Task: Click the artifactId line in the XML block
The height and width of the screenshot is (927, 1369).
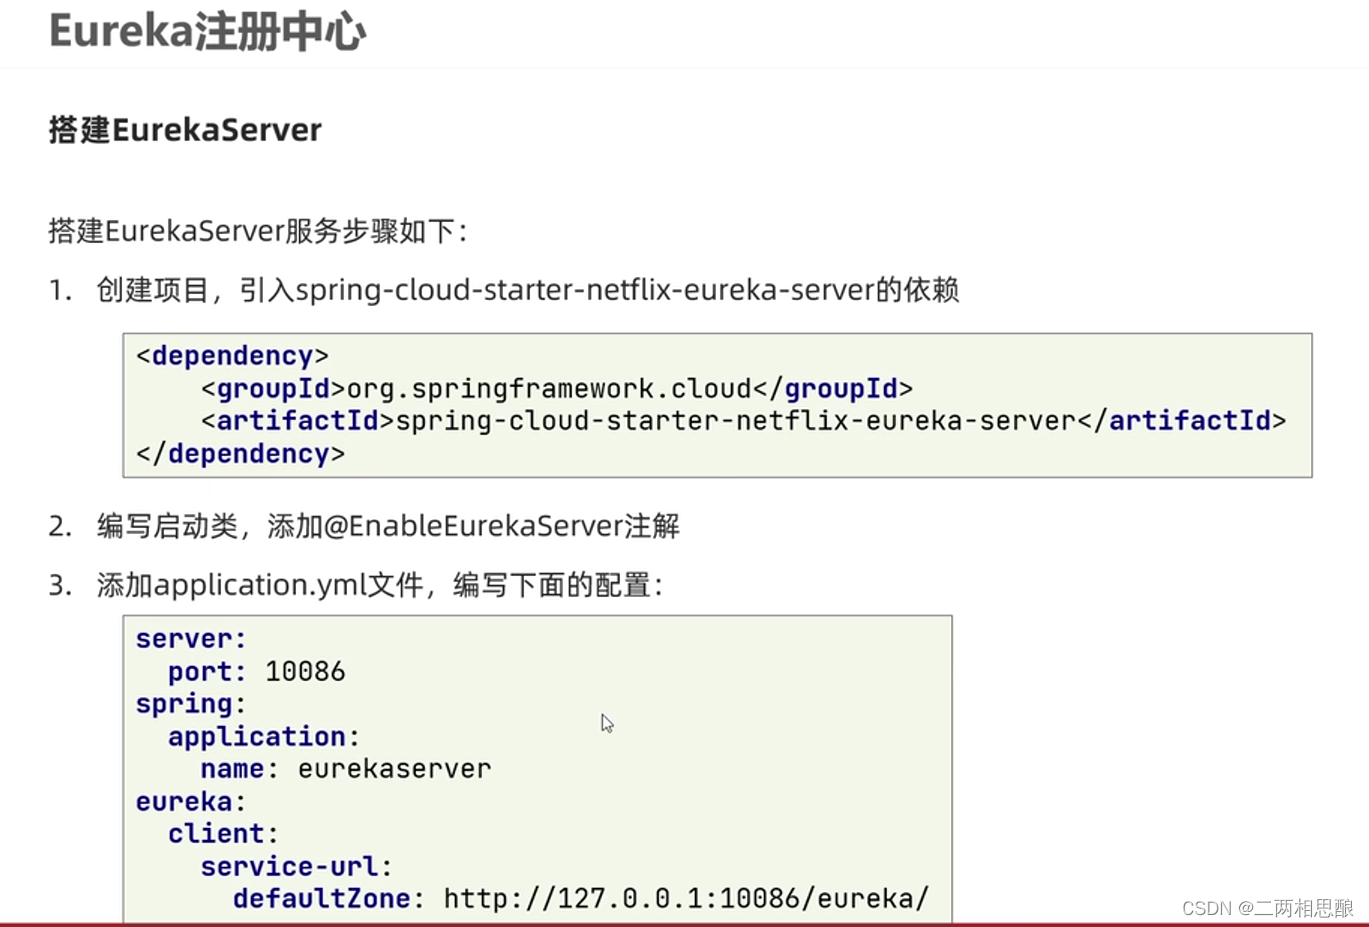Action: [x=743, y=421]
